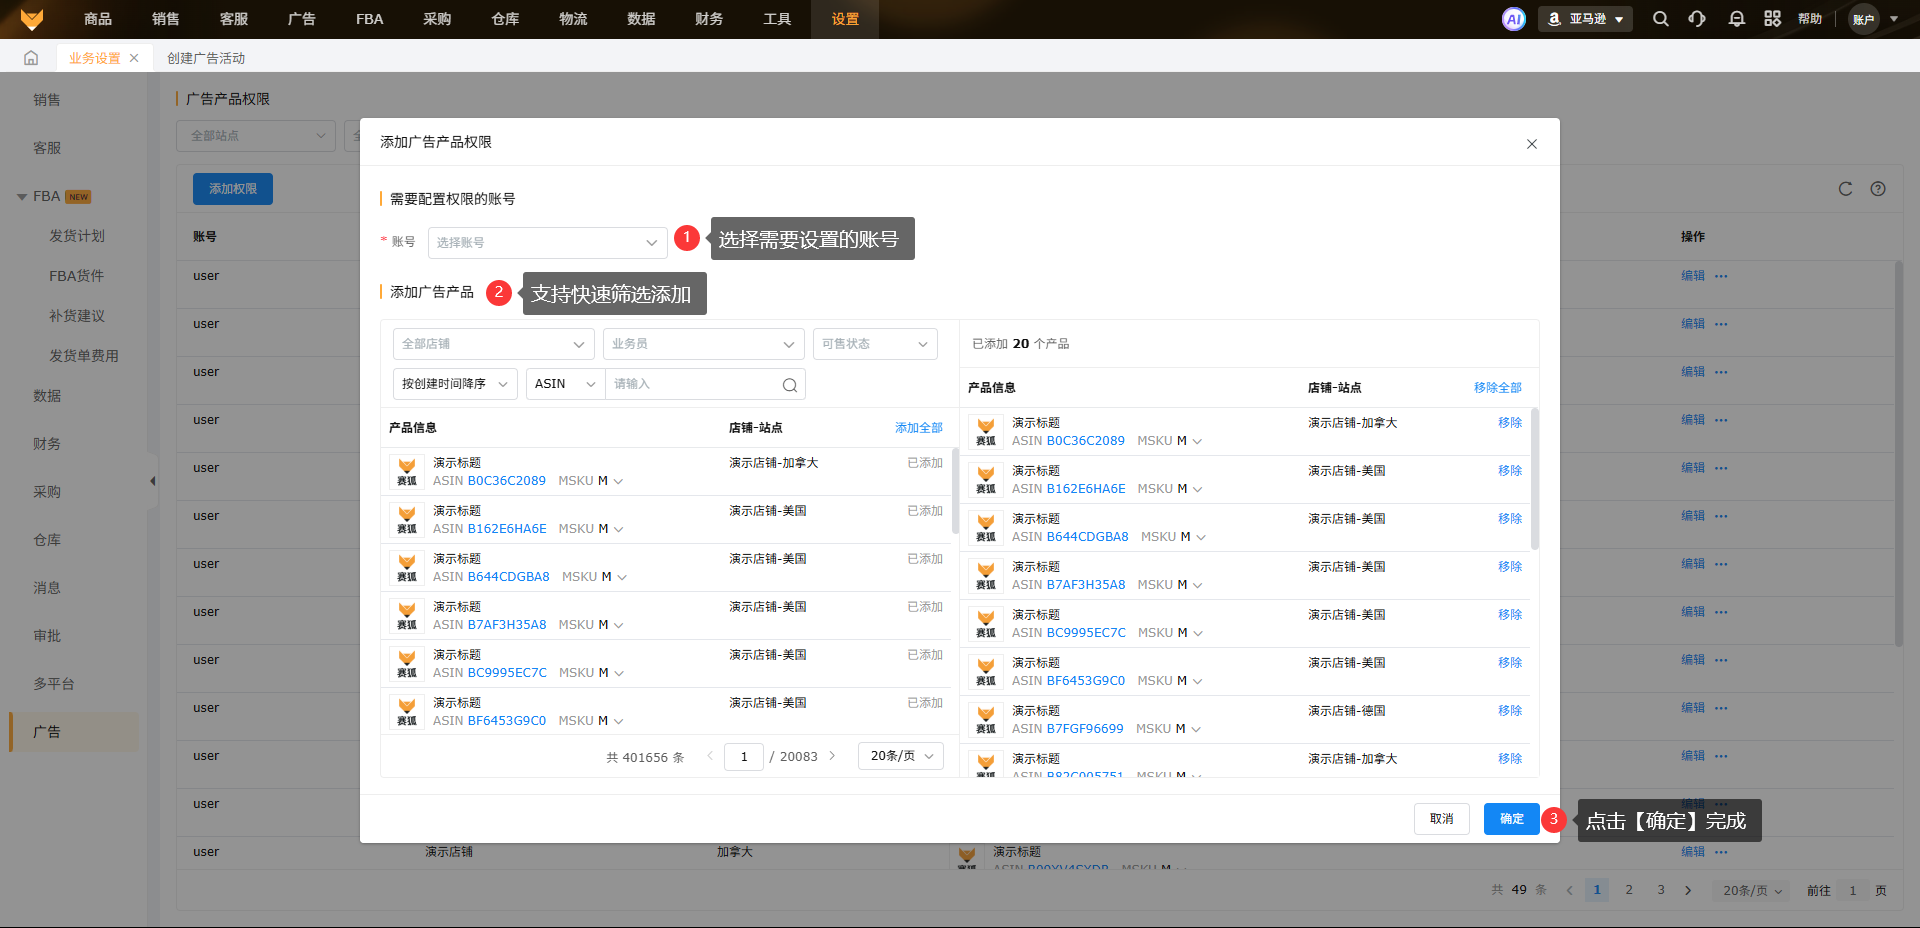Click the AI assistant icon
Viewport: 1920px width, 928px height.
point(1513,19)
